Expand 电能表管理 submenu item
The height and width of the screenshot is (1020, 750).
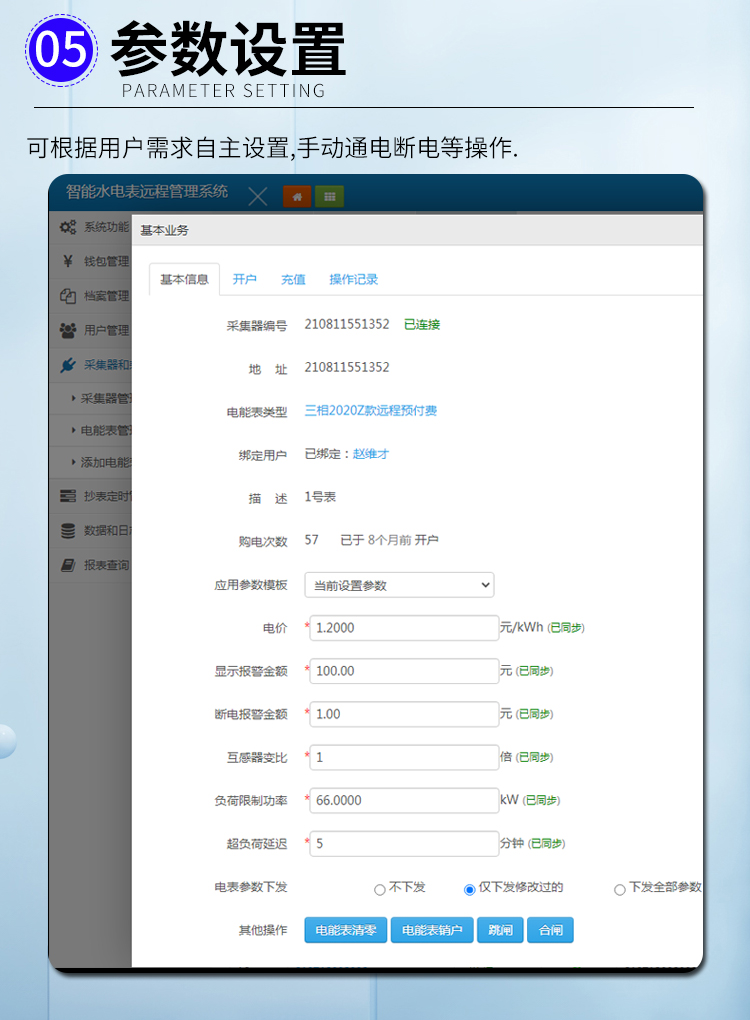[x=91, y=430]
